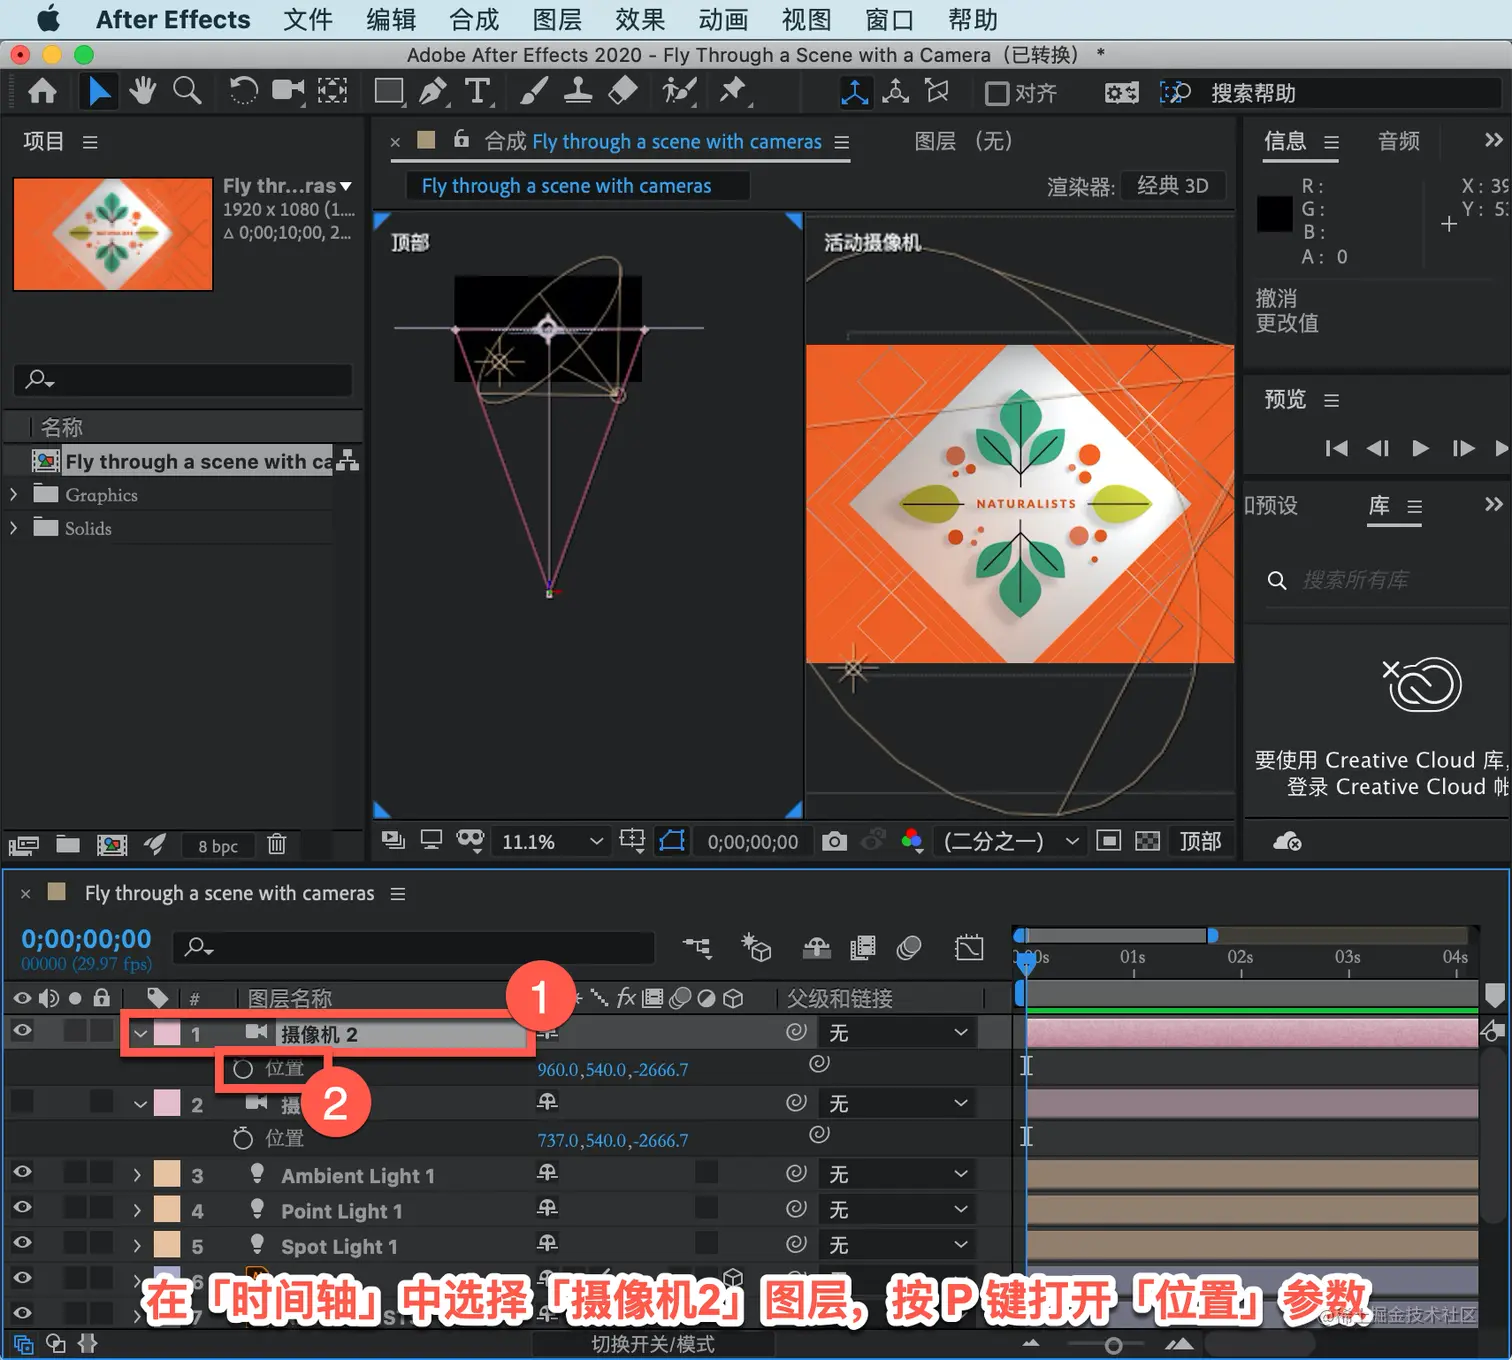
Task: Select the Unified Camera tool
Action: click(x=288, y=92)
